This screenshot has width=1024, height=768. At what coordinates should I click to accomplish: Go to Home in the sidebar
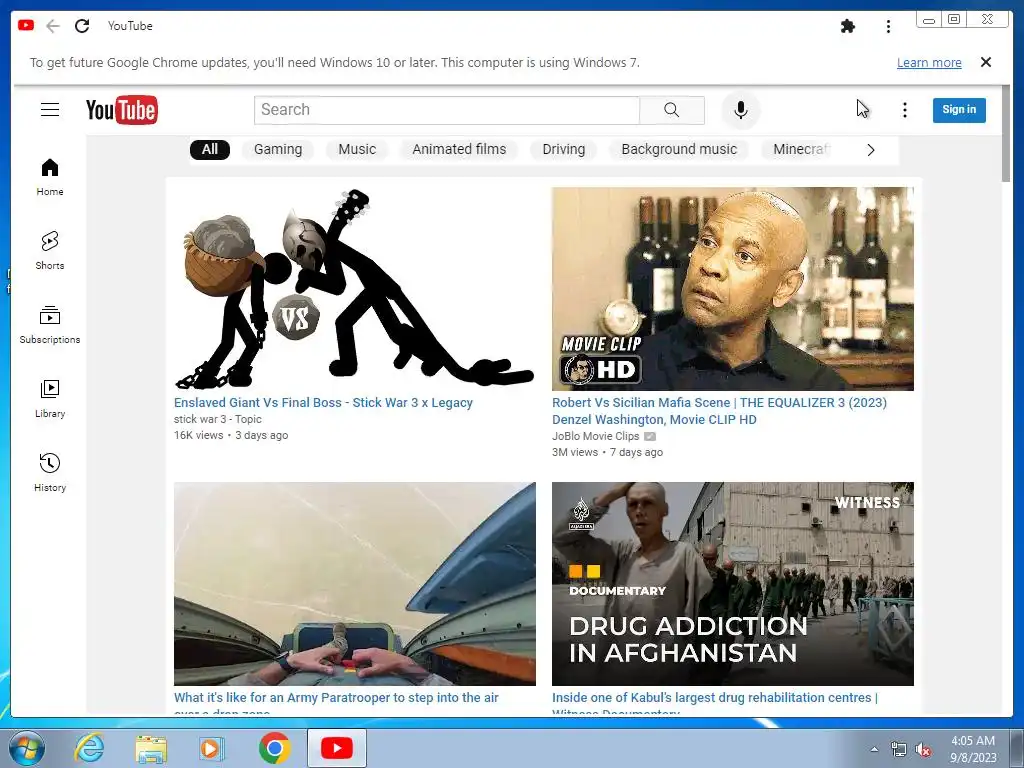[x=50, y=177]
